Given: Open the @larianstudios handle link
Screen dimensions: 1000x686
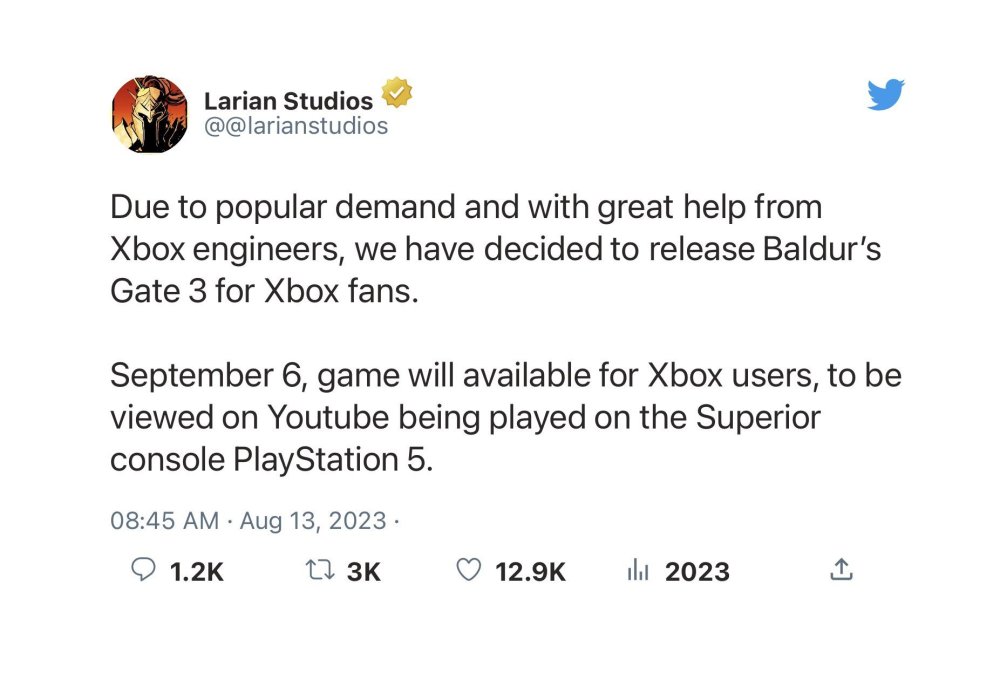Looking at the screenshot, I should click(296, 127).
